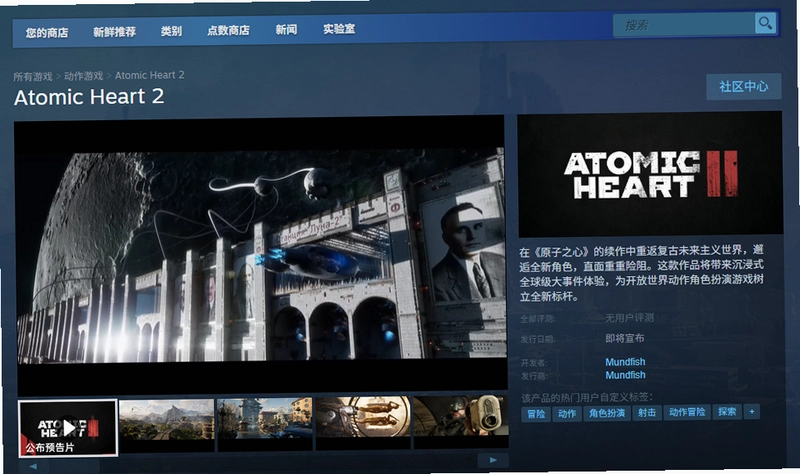Follow the 所有游戏 breadcrumb link
Image resolution: width=800 pixels, height=474 pixels.
coord(33,77)
